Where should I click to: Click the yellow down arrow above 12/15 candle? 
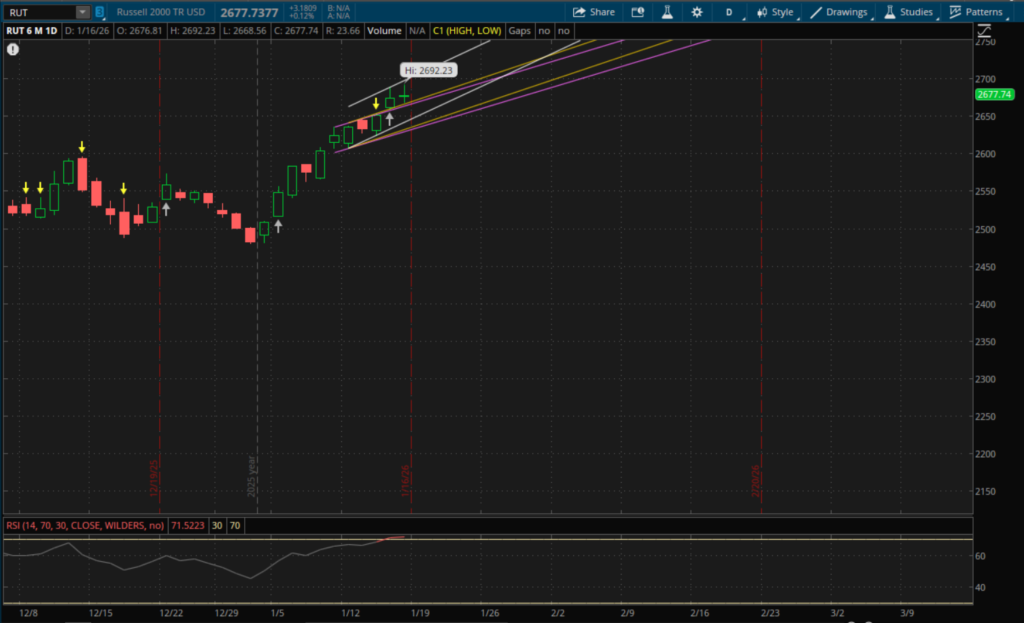tap(82, 147)
